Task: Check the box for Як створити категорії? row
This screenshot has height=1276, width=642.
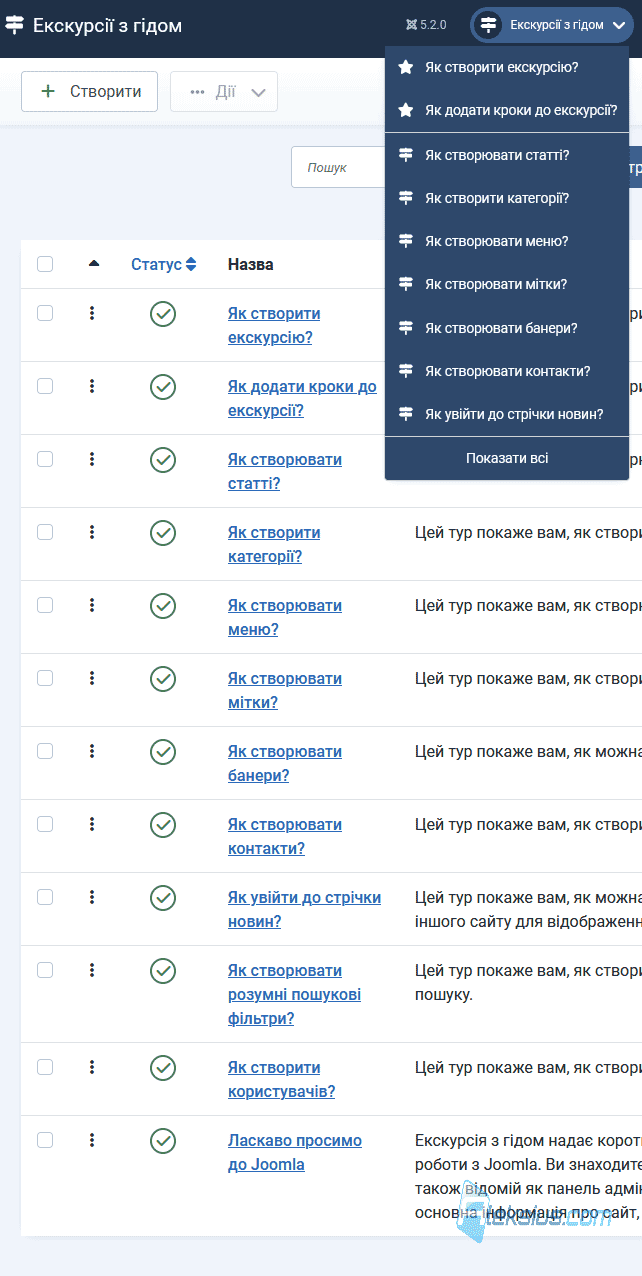Action: tap(45, 532)
